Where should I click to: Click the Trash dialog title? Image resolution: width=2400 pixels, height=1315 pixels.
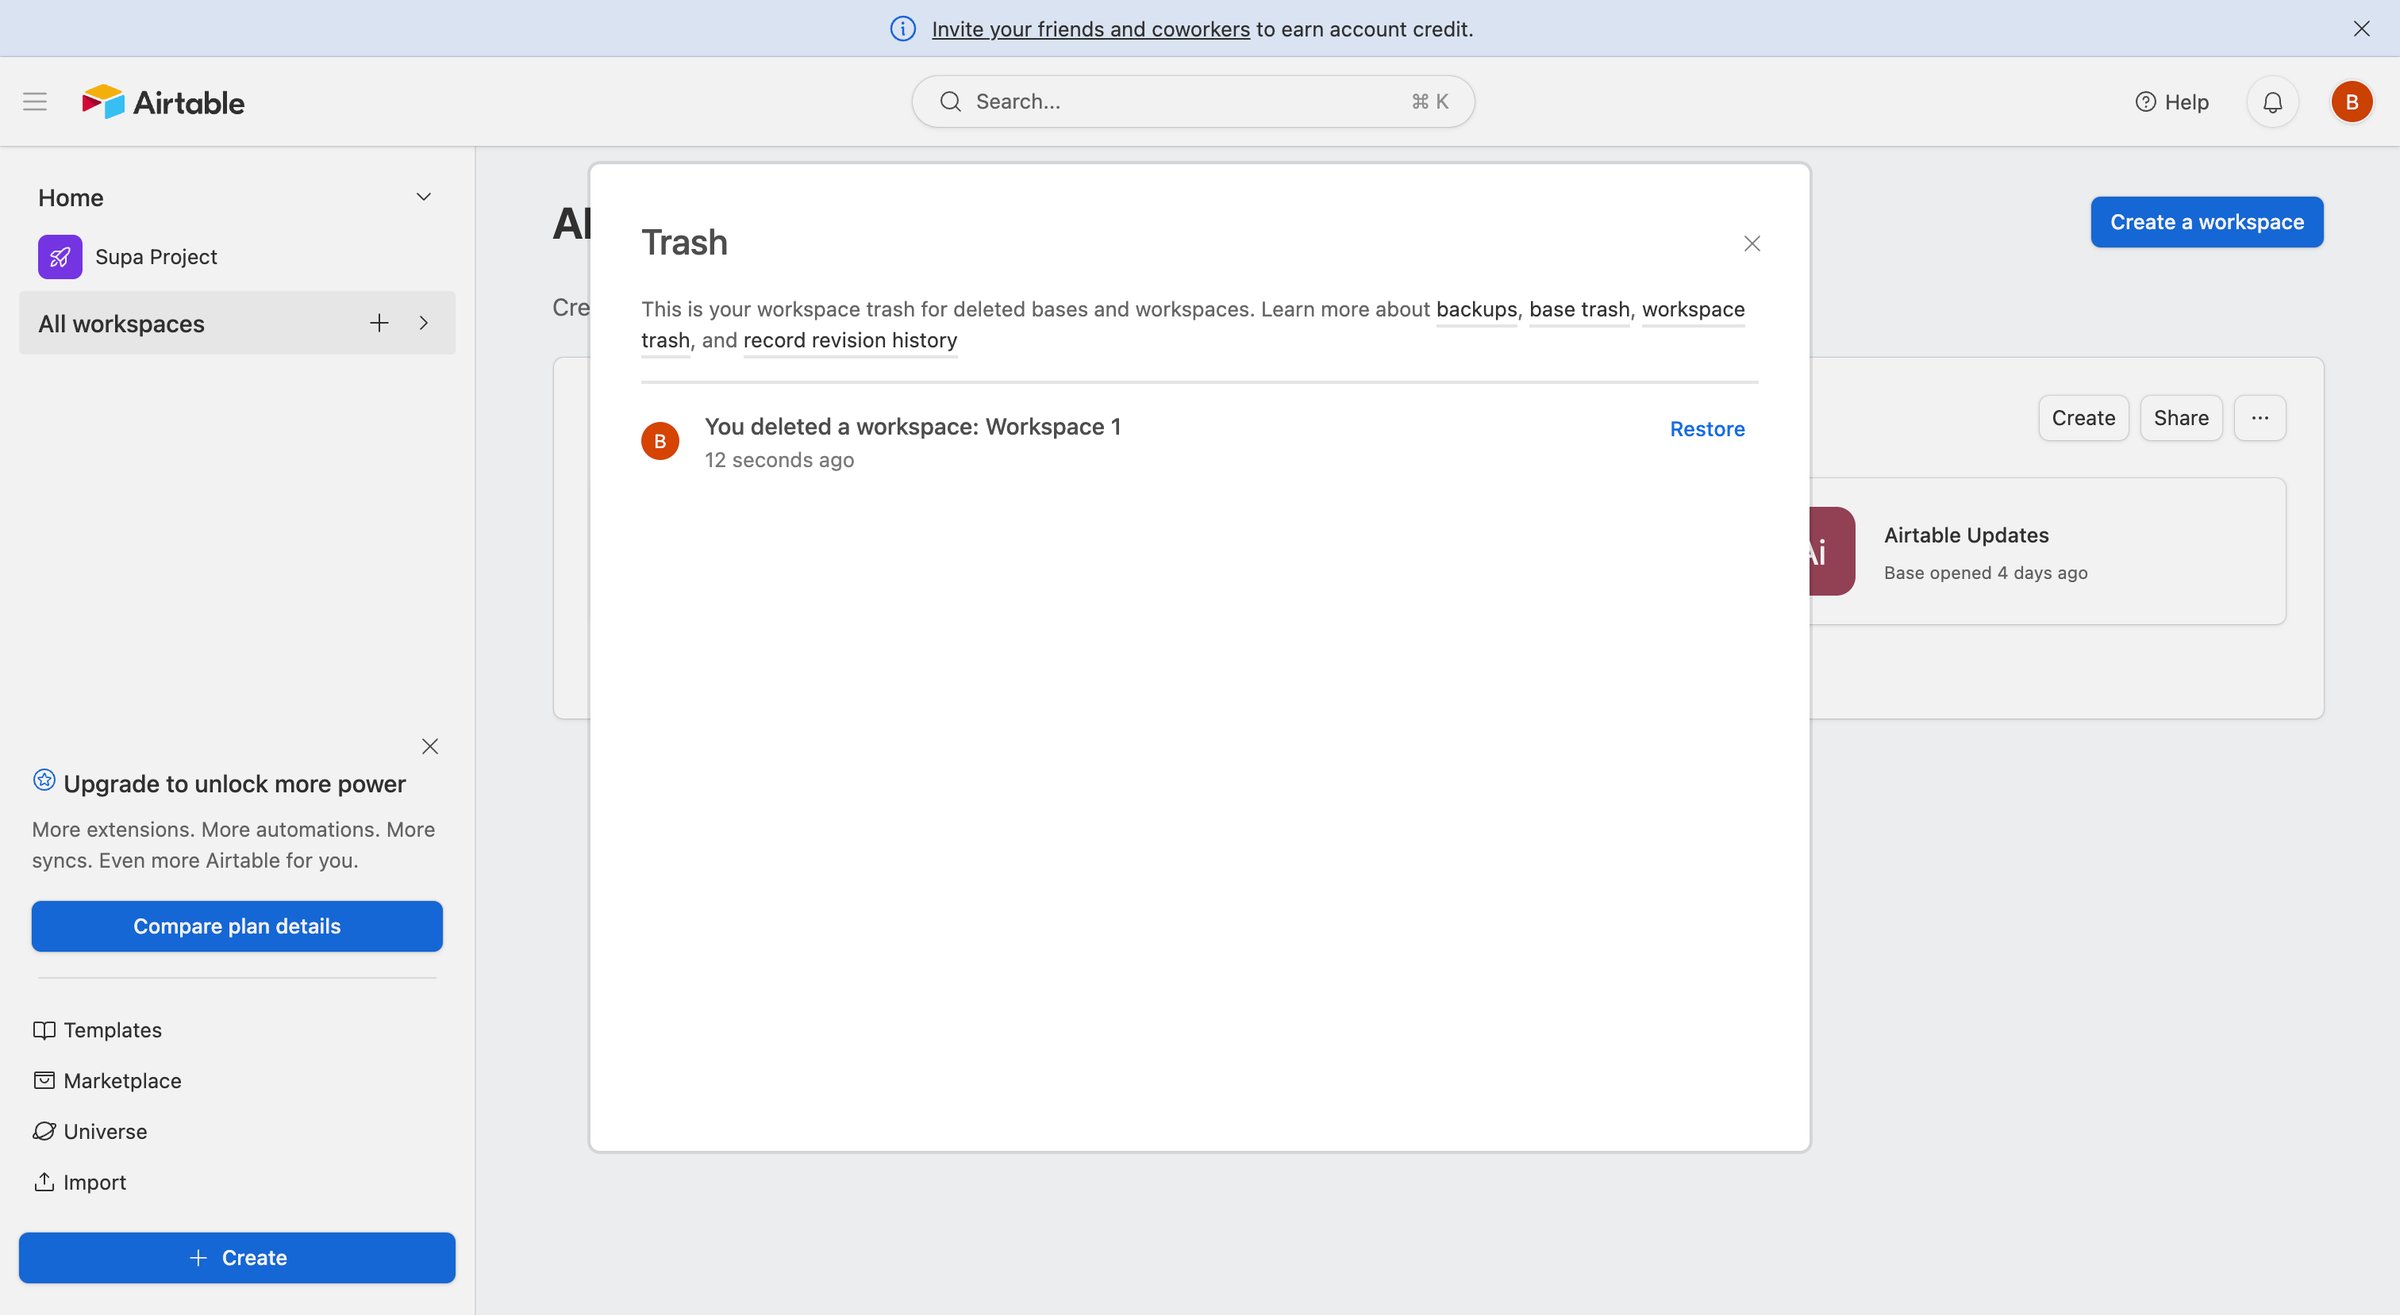click(x=684, y=242)
